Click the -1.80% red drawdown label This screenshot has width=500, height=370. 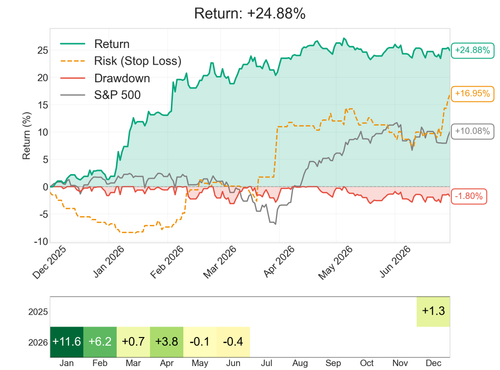[x=469, y=196]
